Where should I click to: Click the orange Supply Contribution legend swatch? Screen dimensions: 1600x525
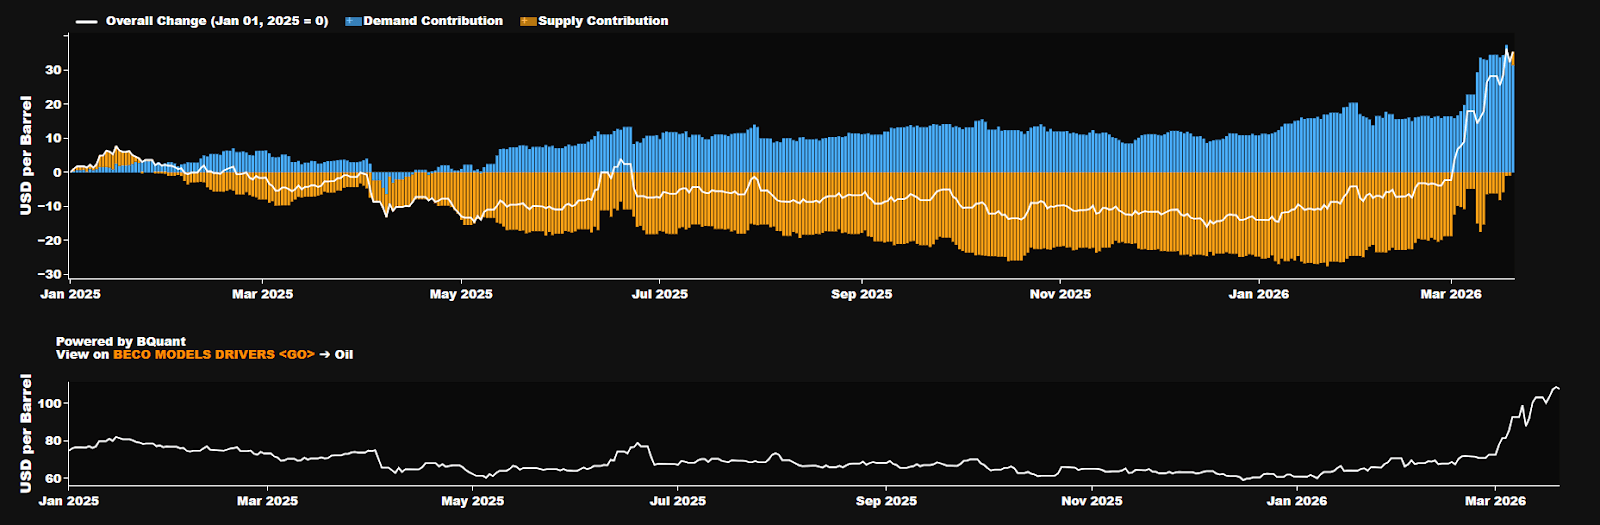point(528,21)
